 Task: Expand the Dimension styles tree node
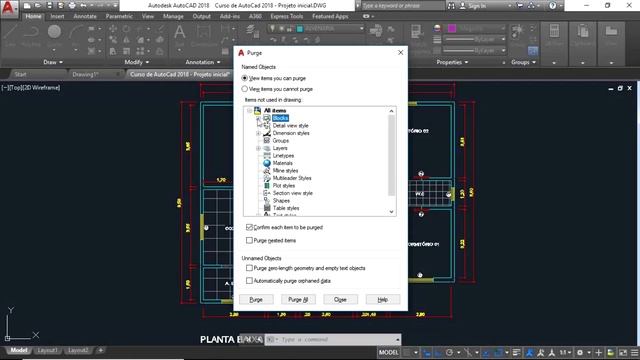[x=258, y=133]
